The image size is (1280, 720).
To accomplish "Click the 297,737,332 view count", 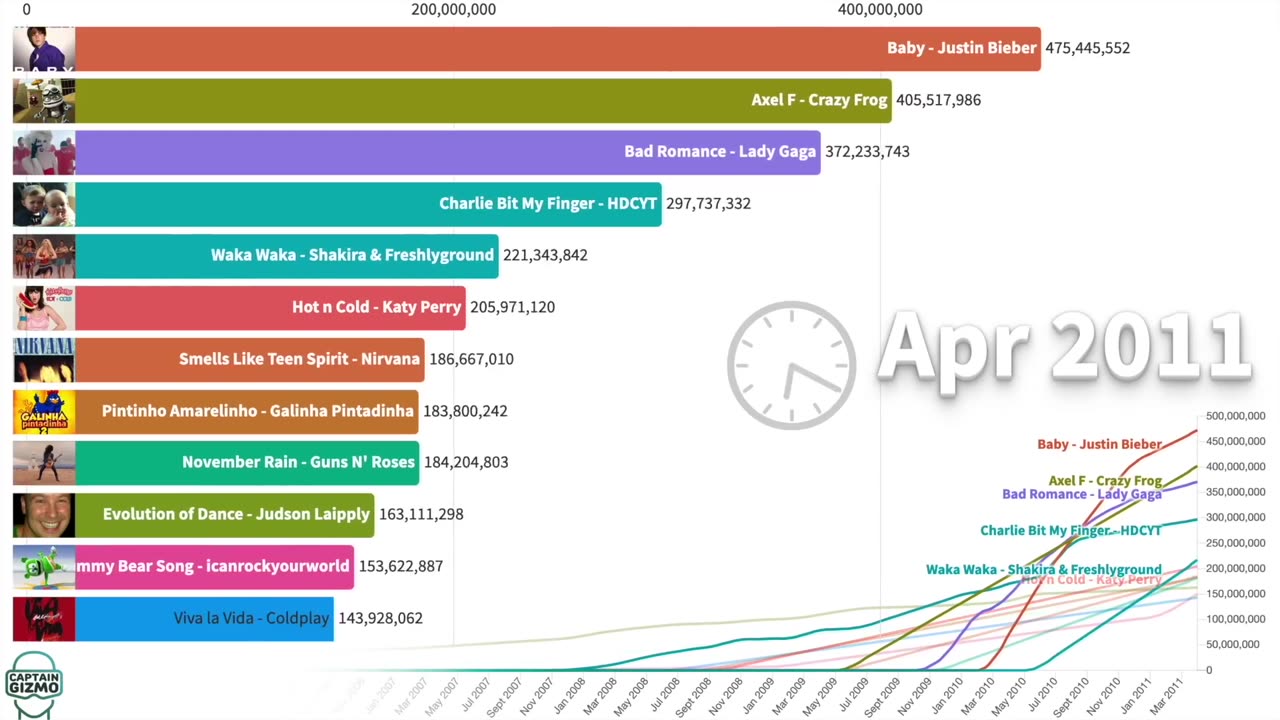I will tap(708, 204).
